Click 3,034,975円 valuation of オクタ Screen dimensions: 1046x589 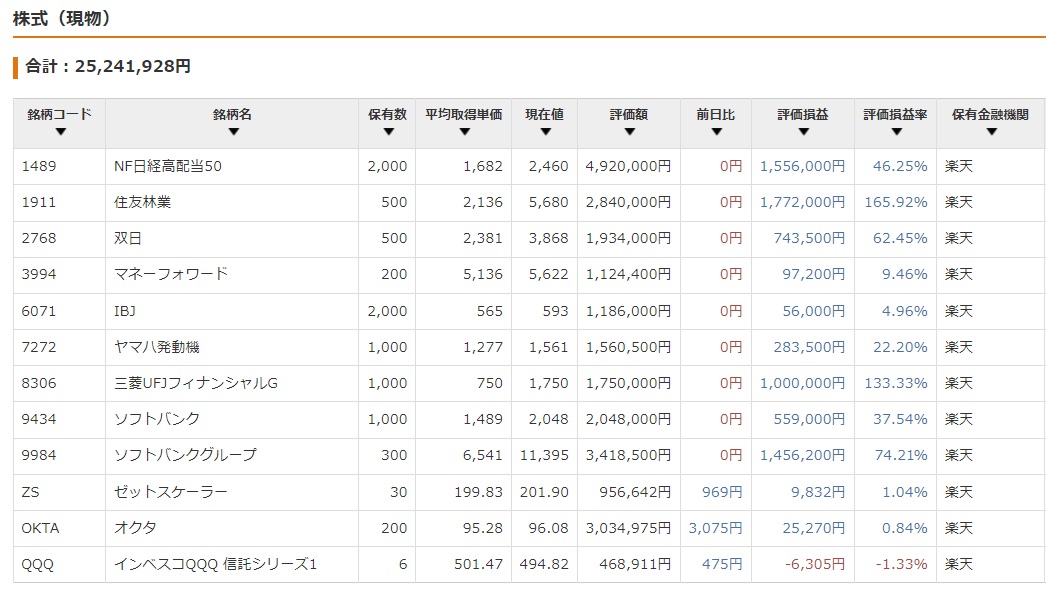pos(628,528)
